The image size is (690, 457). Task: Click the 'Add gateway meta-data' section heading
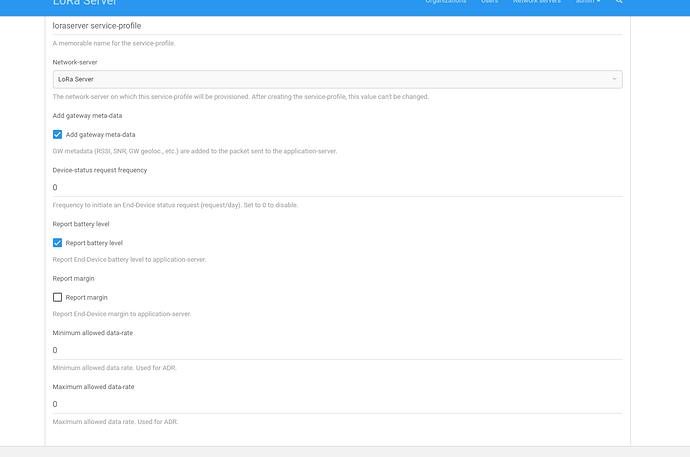(87, 116)
